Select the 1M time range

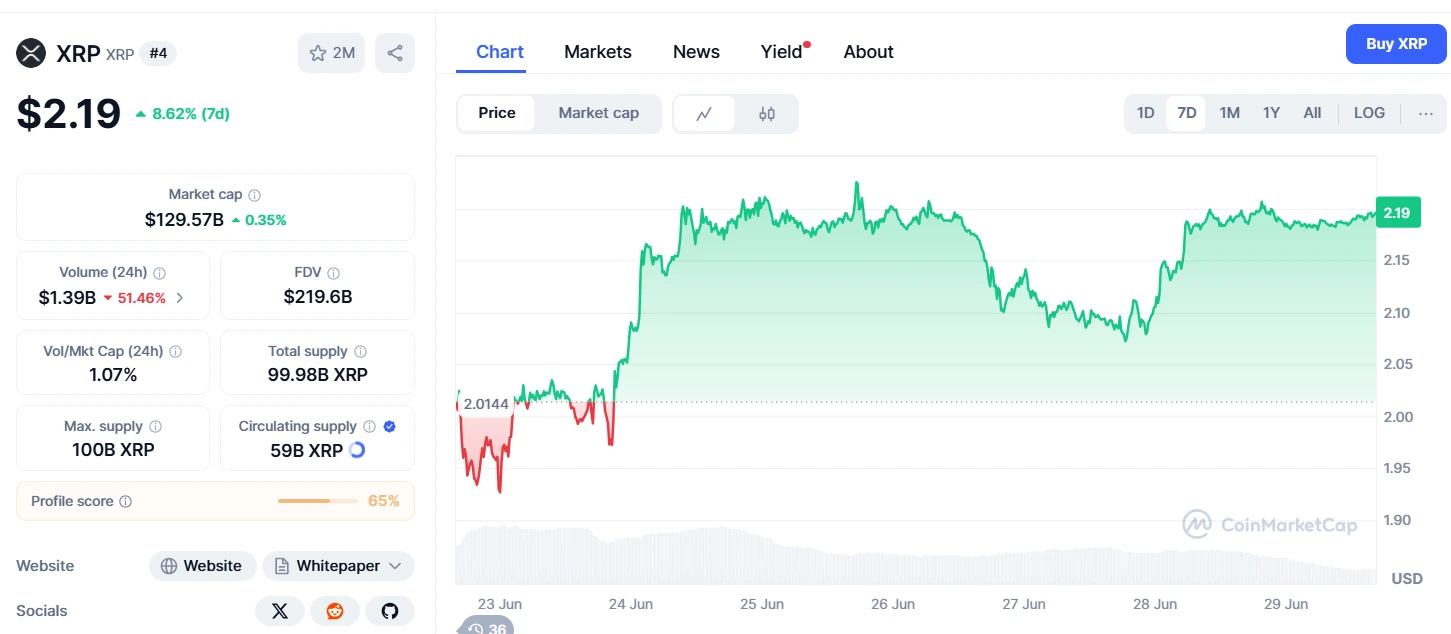[x=1229, y=113]
